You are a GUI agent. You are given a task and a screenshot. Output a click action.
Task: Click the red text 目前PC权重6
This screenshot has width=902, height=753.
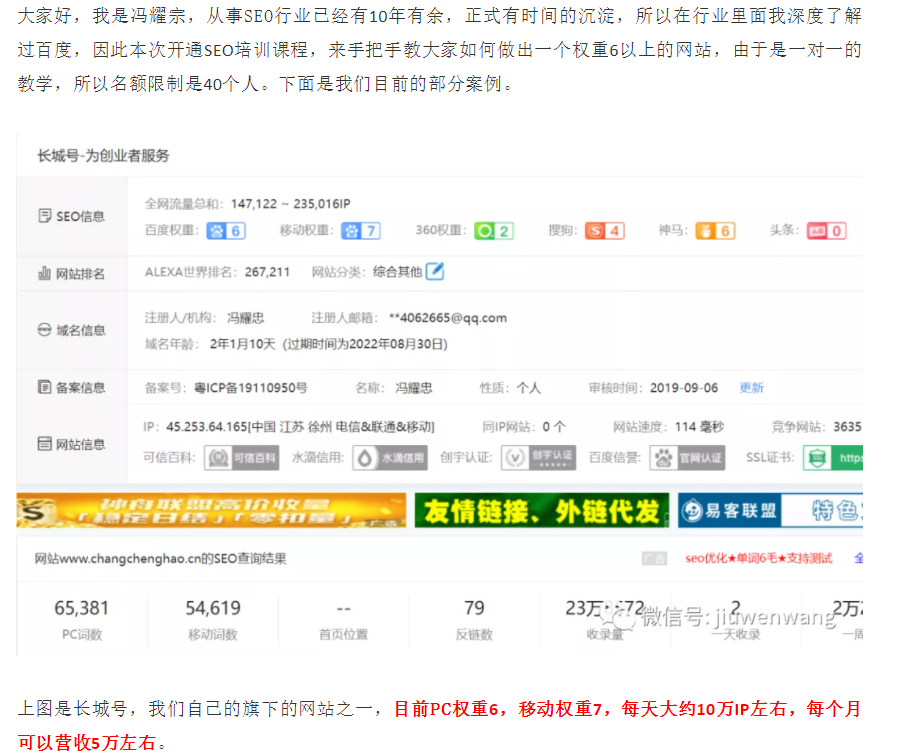[446, 709]
